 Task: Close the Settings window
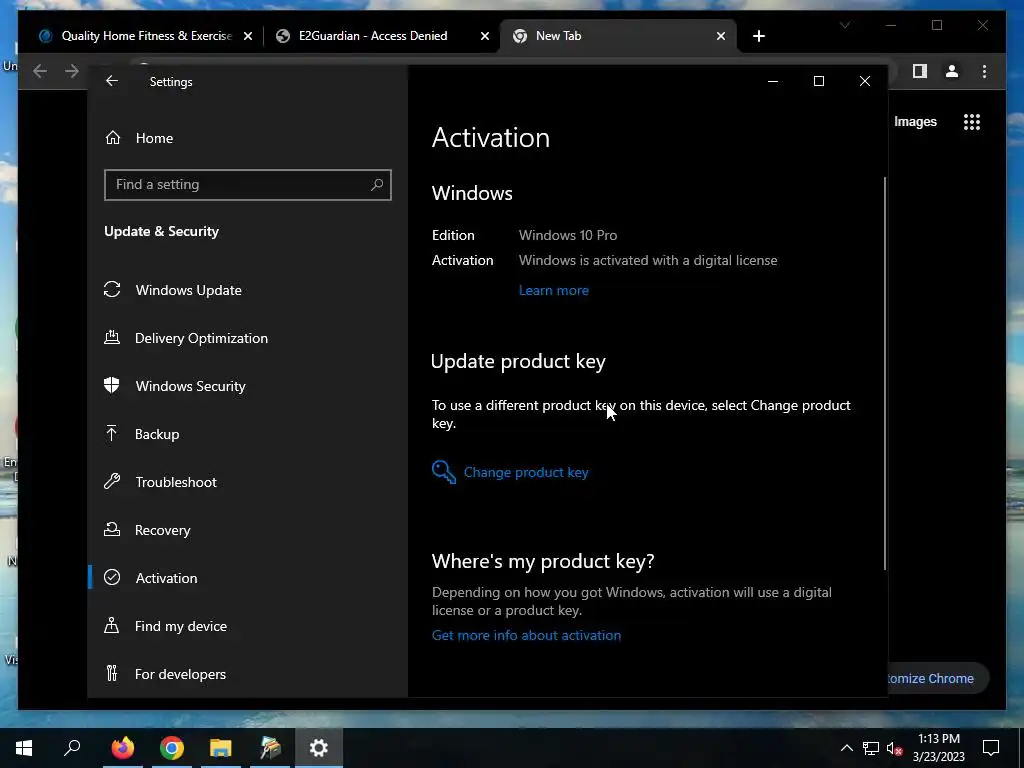point(865,81)
